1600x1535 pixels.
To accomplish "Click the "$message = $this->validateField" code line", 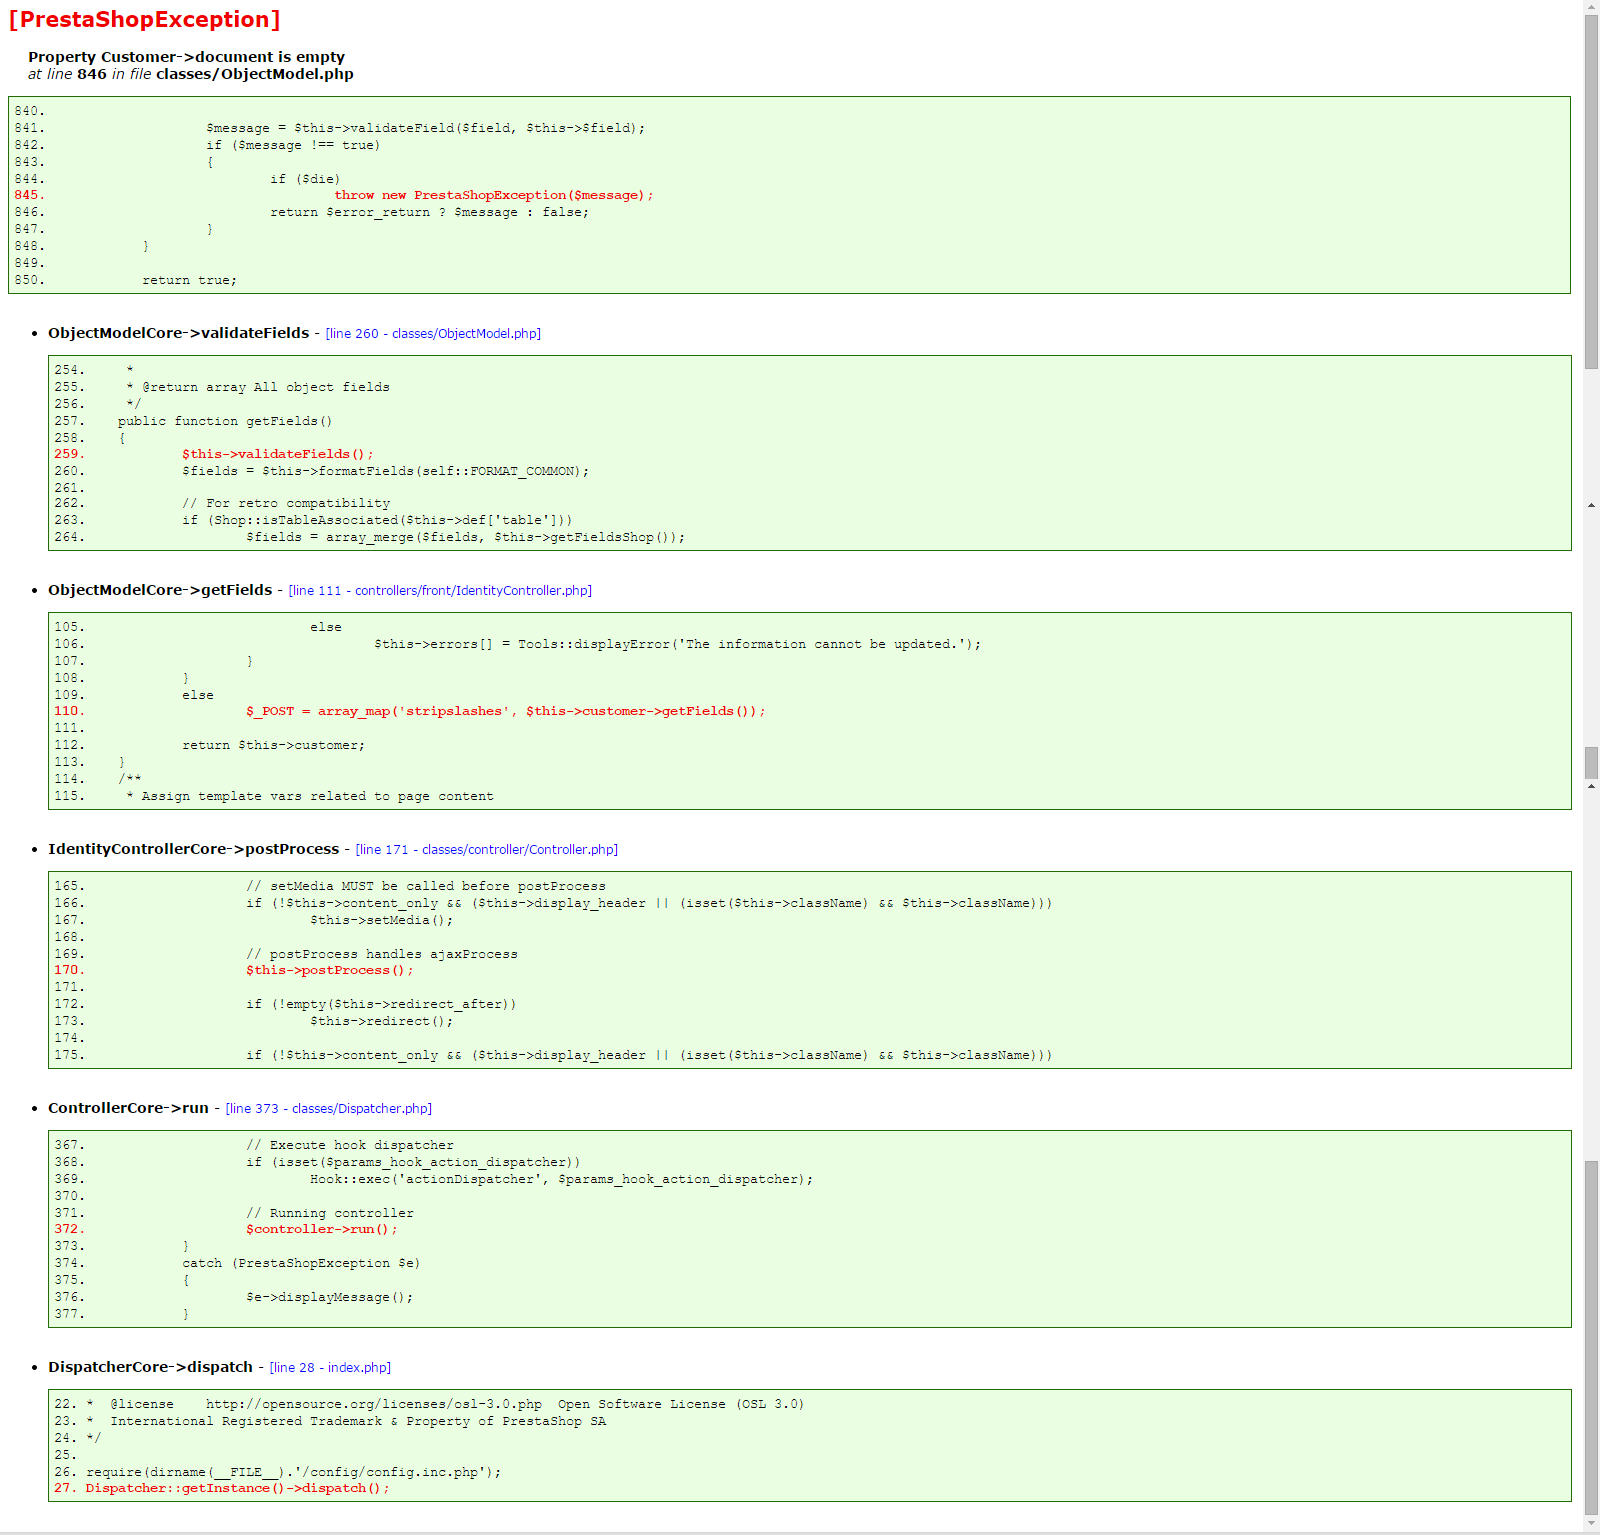I will [x=426, y=129].
